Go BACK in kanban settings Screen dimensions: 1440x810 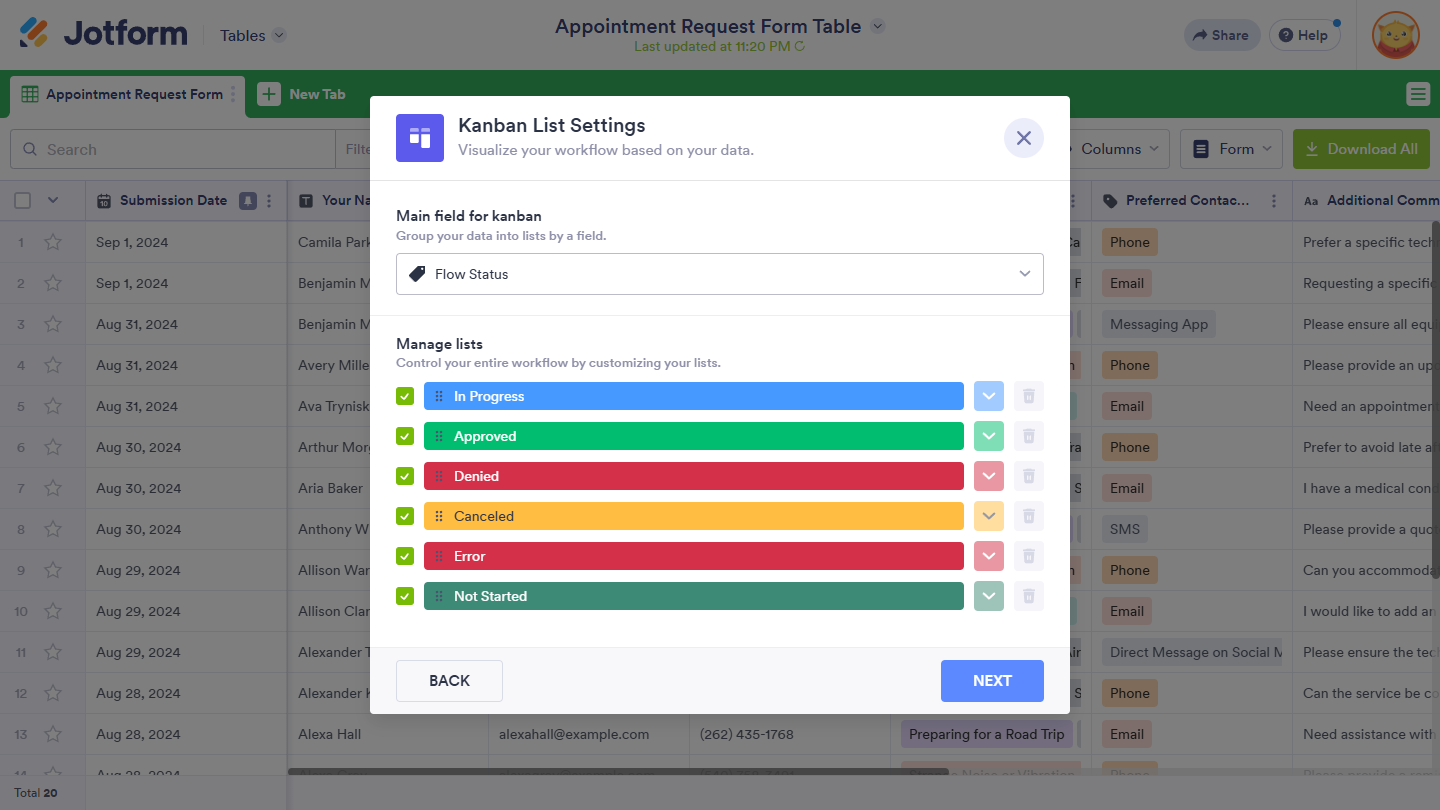449,681
